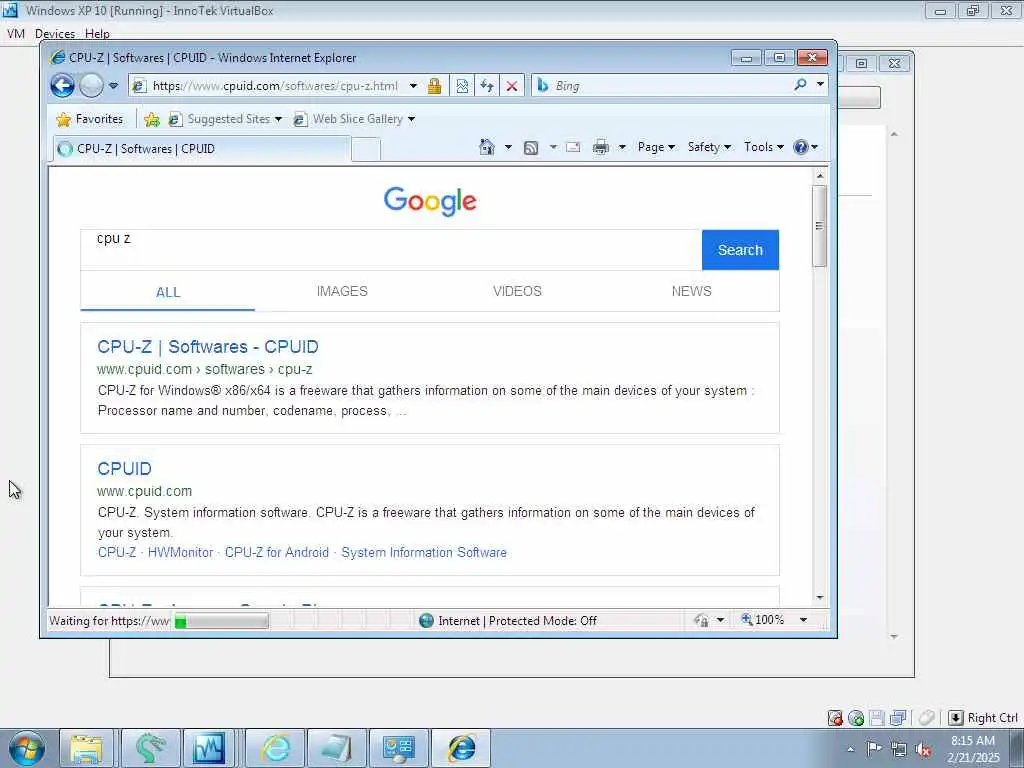Click the Read Mail envelope icon
This screenshot has height=768, width=1024.
(x=573, y=147)
